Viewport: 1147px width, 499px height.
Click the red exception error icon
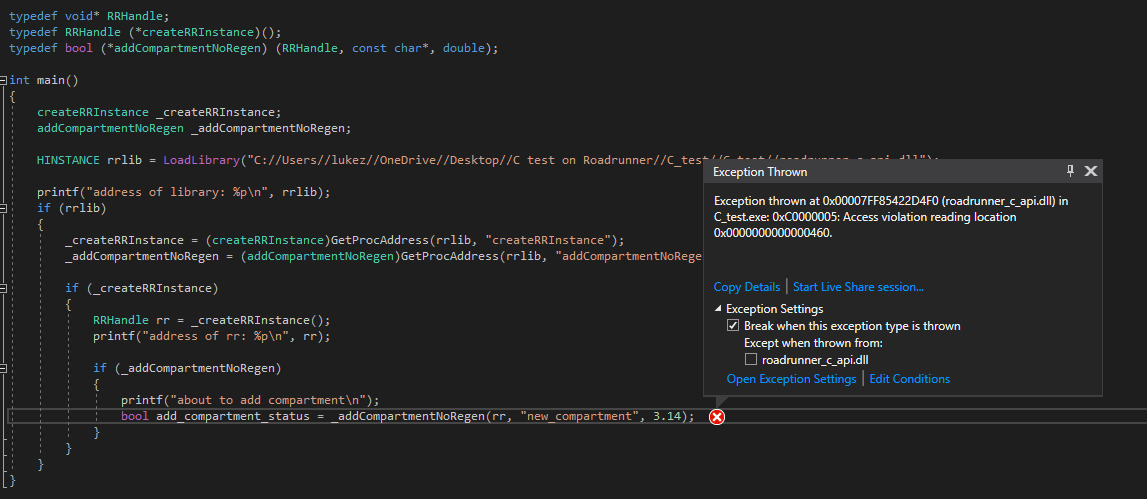(x=717, y=417)
